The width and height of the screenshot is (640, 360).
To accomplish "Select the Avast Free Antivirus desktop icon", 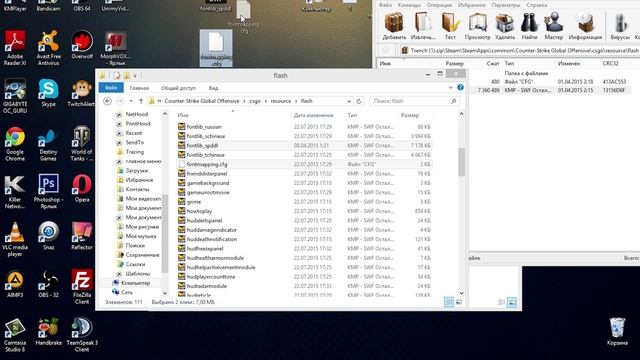I will coord(49,48).
